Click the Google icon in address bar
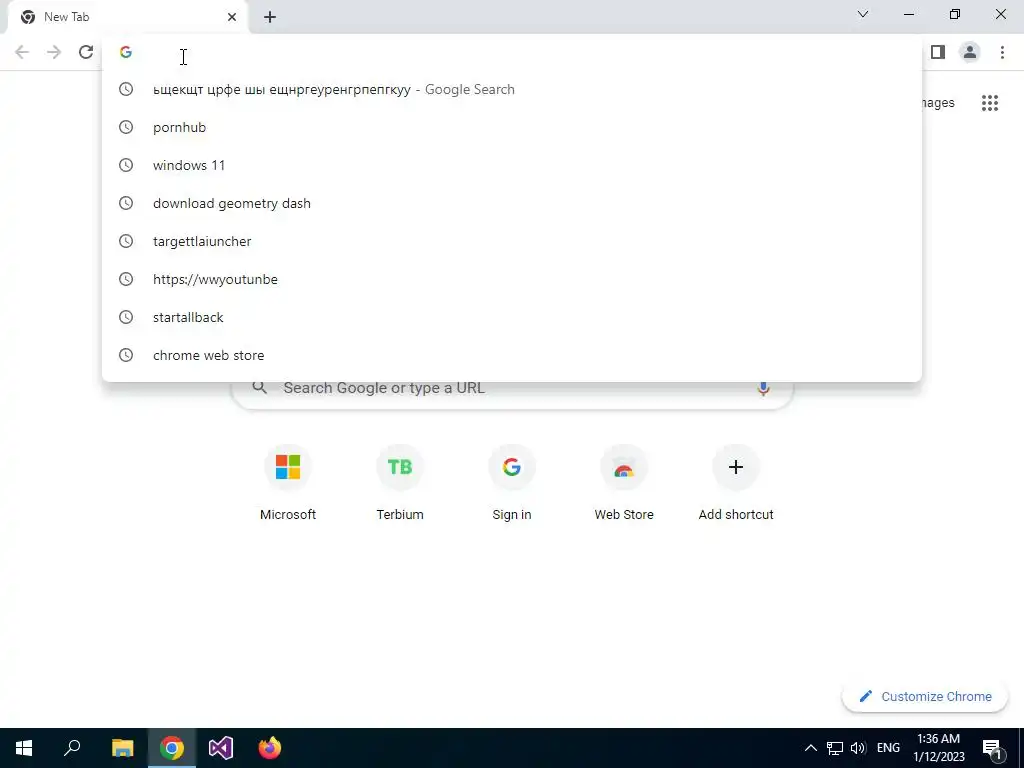The height and width of the screenshot is (768, 1024). (126, 52)
